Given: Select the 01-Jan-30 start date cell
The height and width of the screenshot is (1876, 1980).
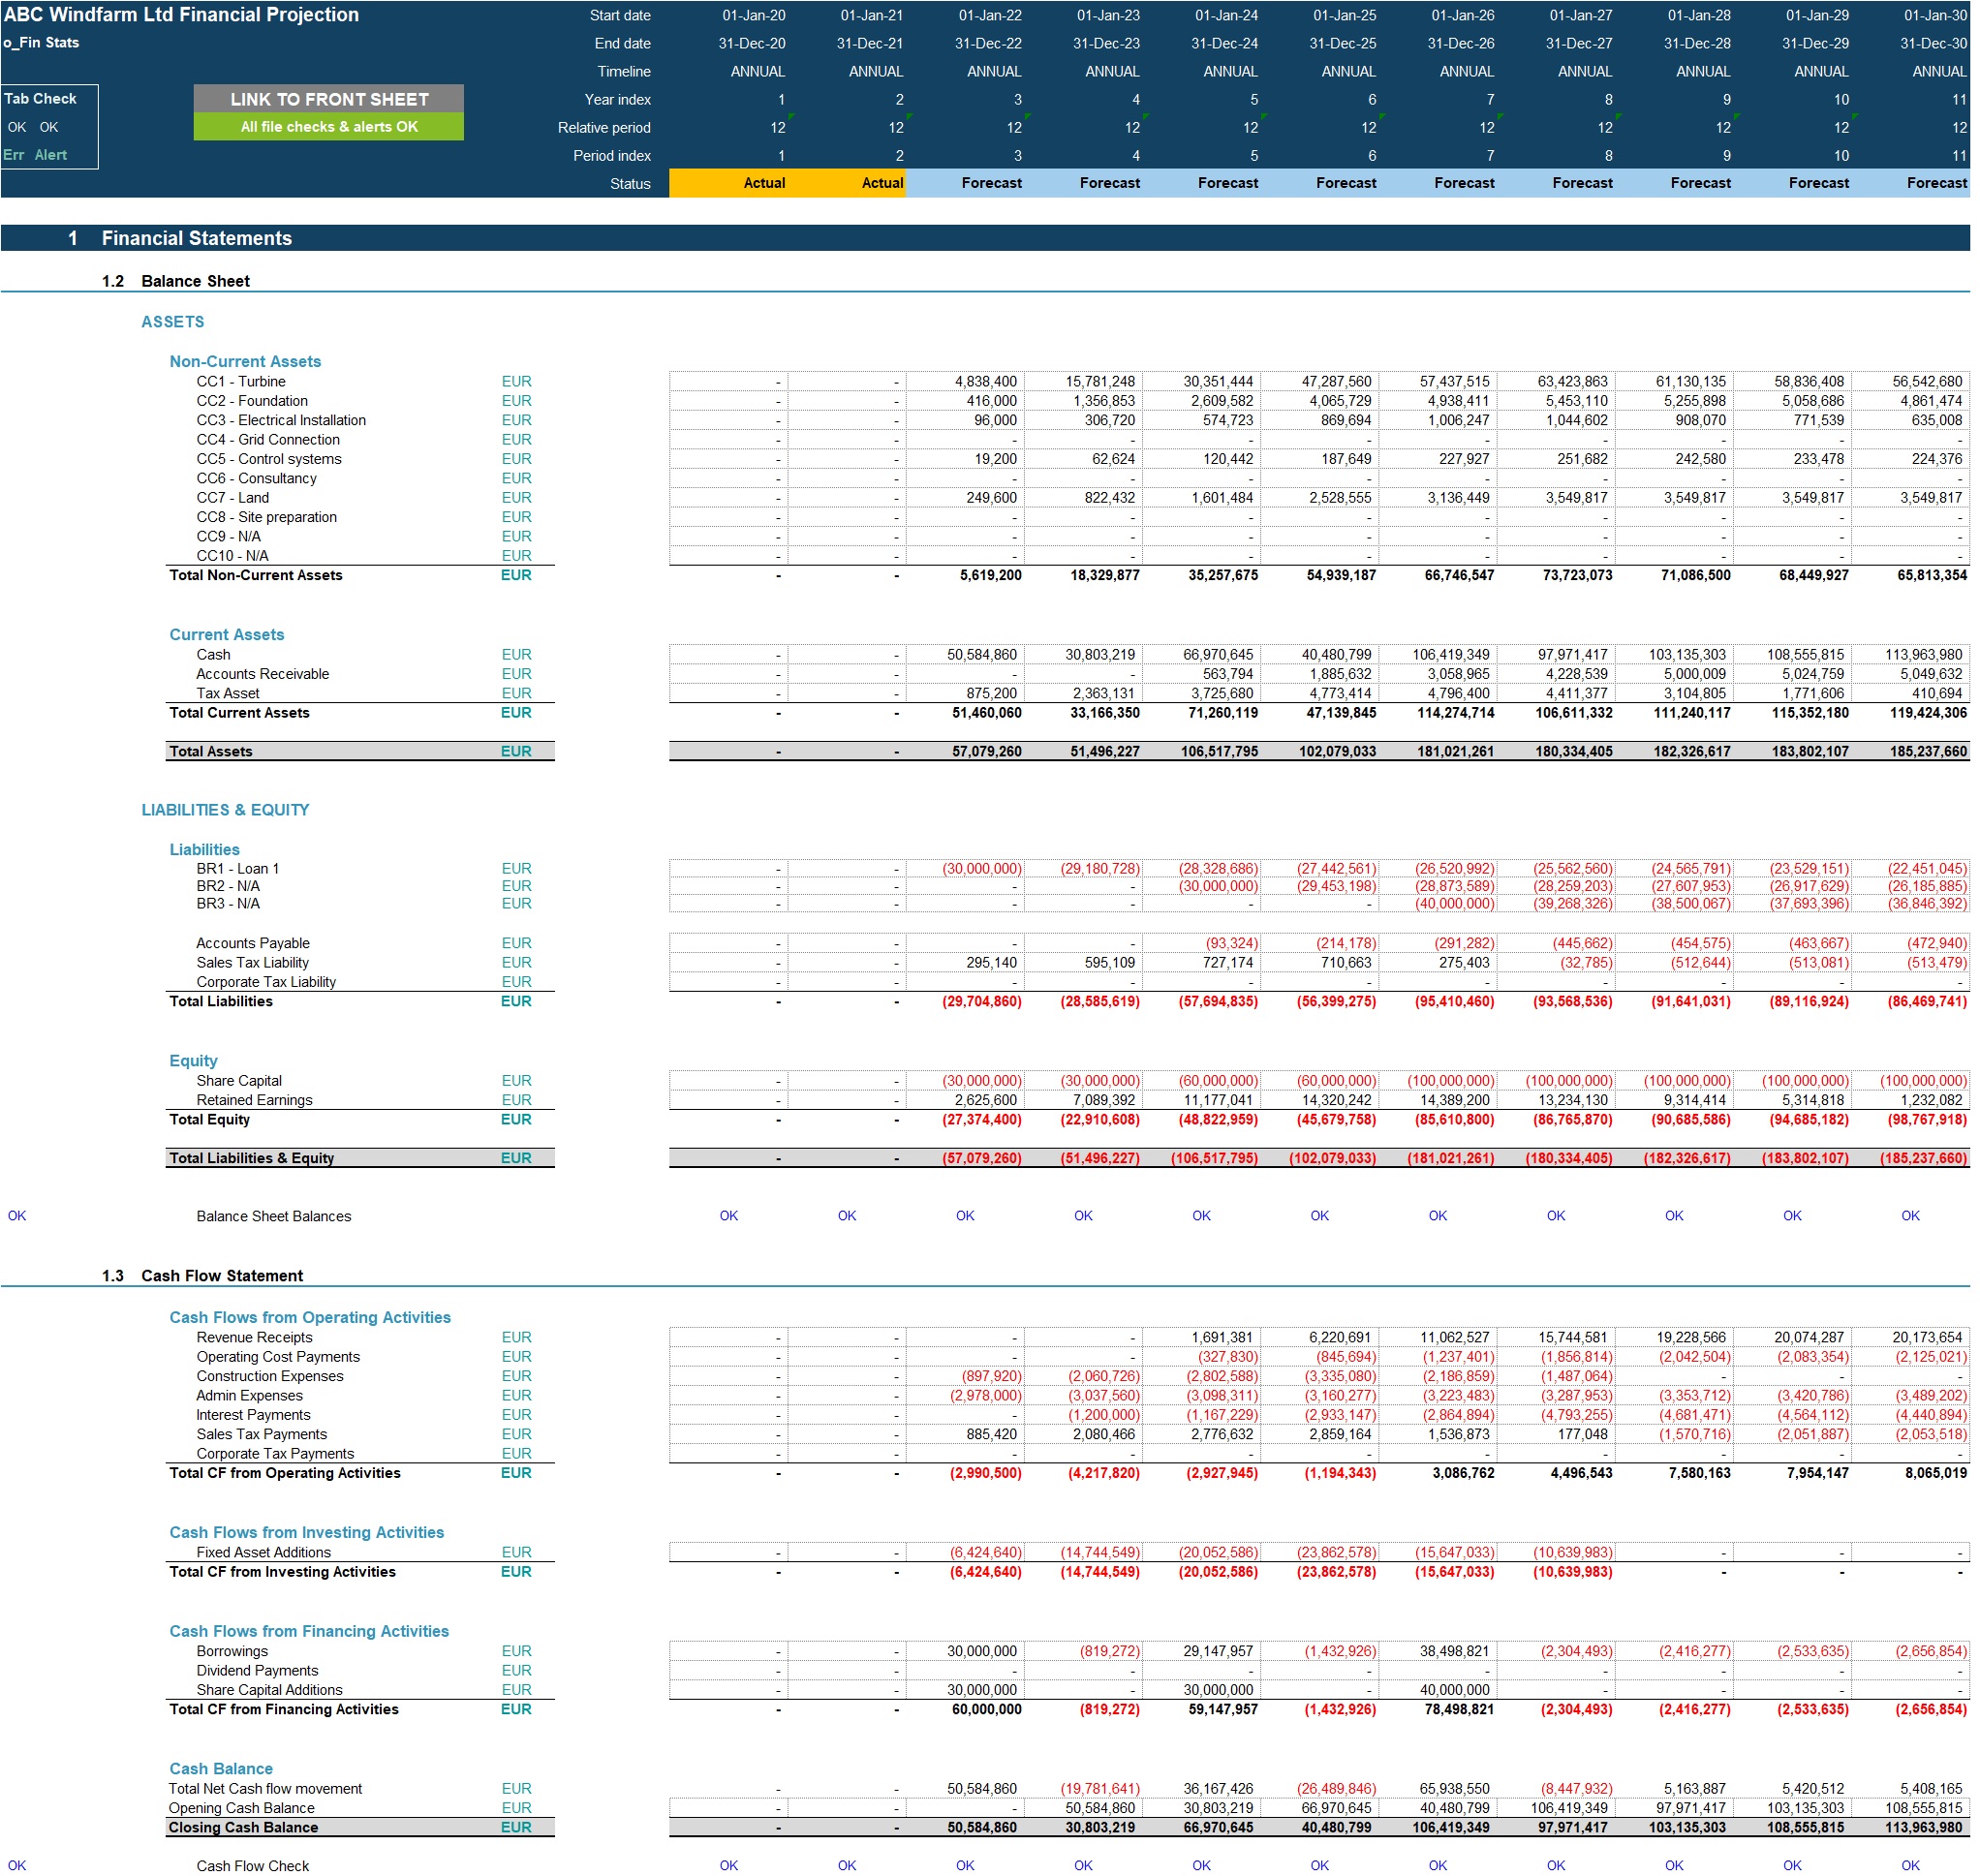Looking at the screenshot, I should [x=1935, y=16].
